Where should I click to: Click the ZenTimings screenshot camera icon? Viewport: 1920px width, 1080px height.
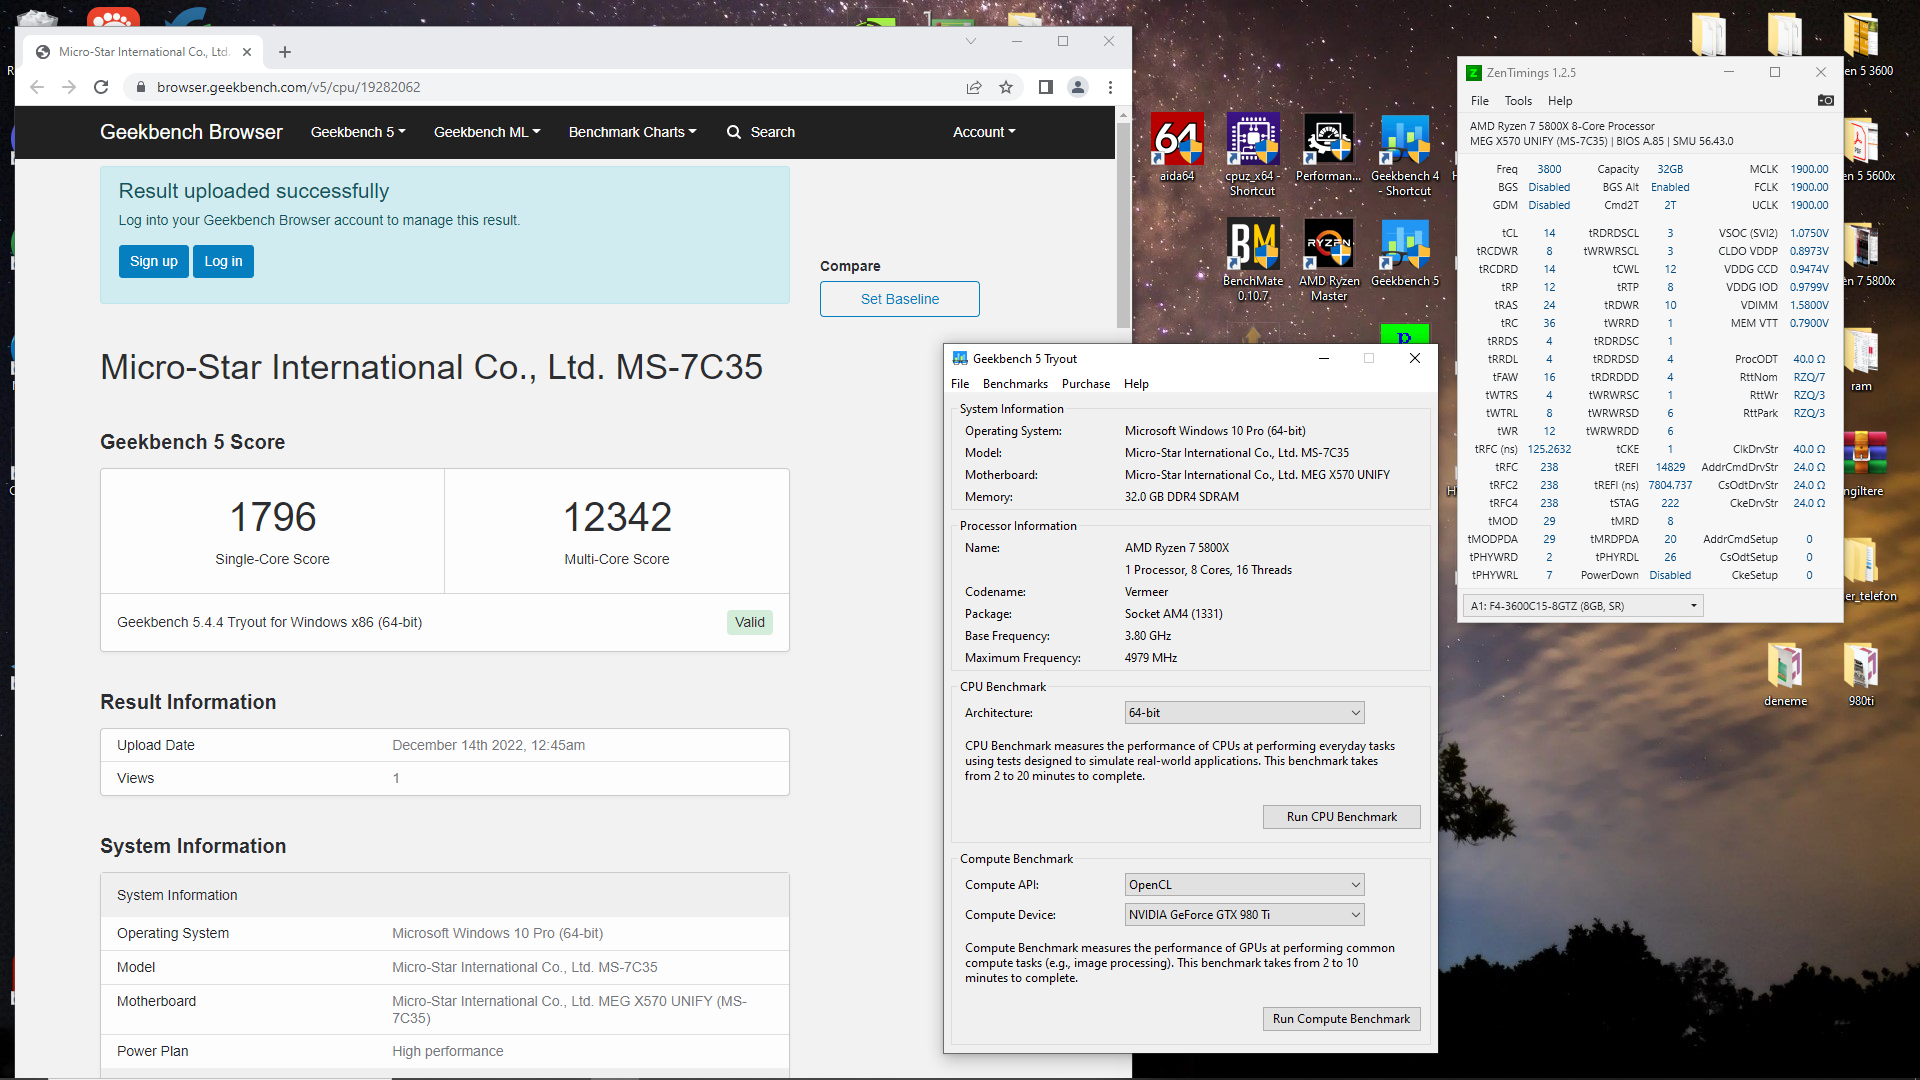1825,100
